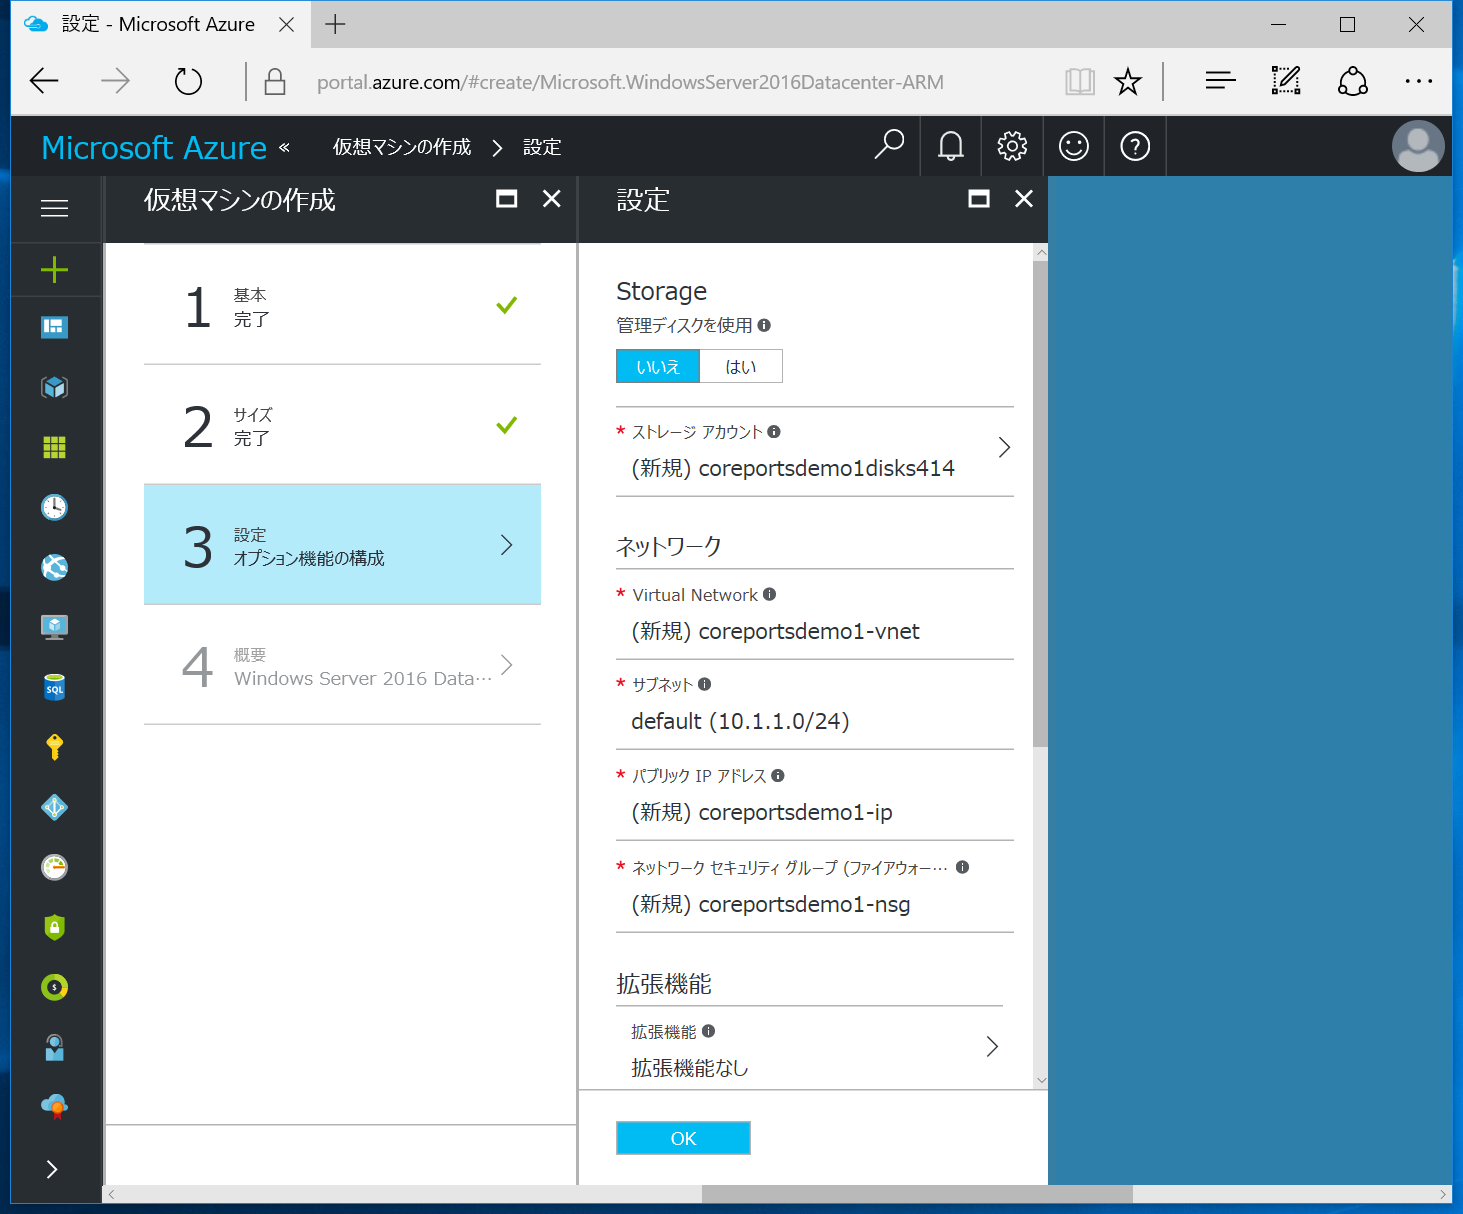Open the user account avatar
This screenshot has width=1463, height=1214.
[x=1418, y=146]
